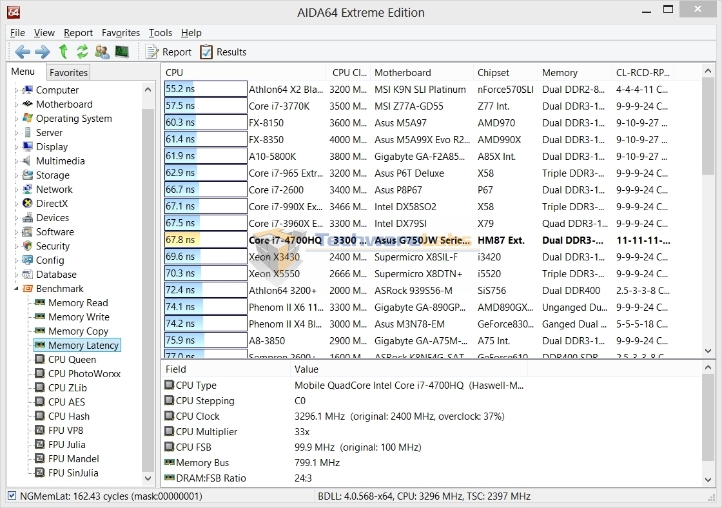Open the Favorites menu
722x508 pixels.
pyautogui.click(x=121, y=33)
